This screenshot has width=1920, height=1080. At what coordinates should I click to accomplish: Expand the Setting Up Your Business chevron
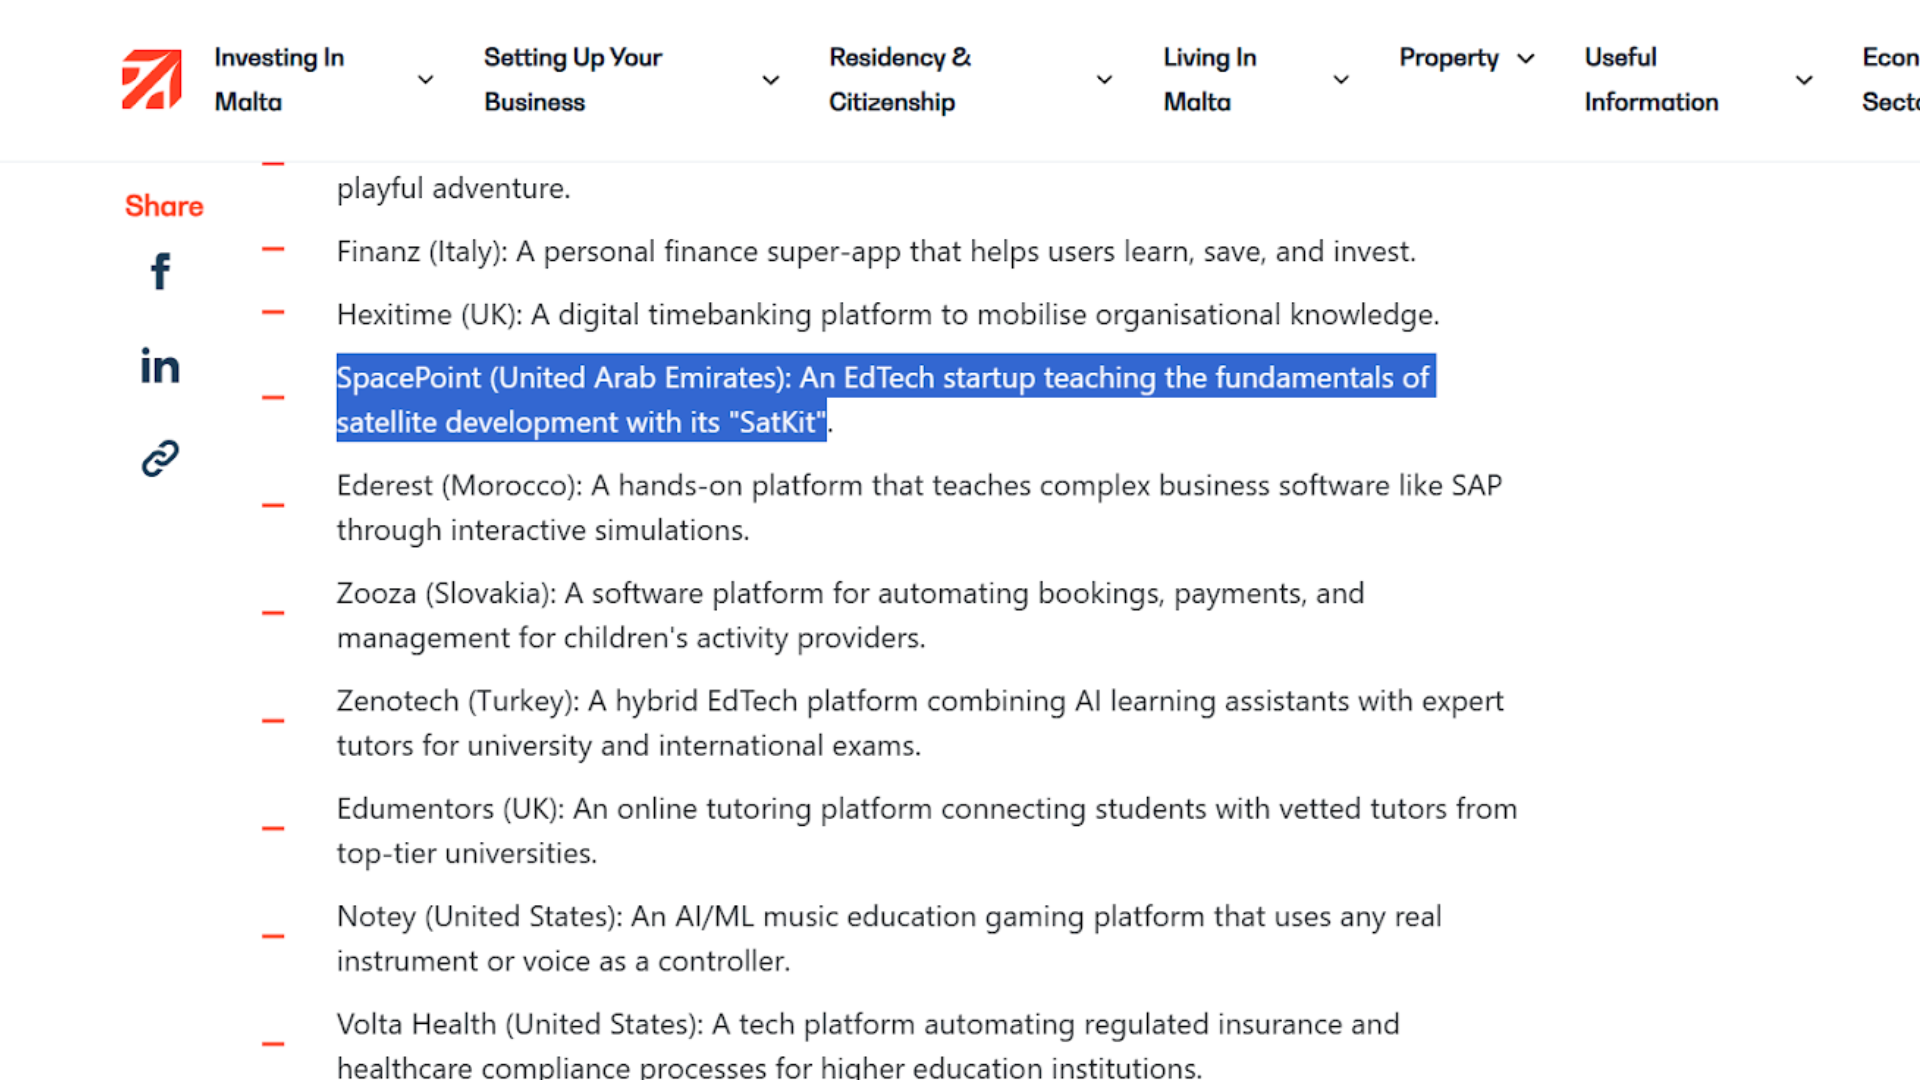click(x=771, y=80)
